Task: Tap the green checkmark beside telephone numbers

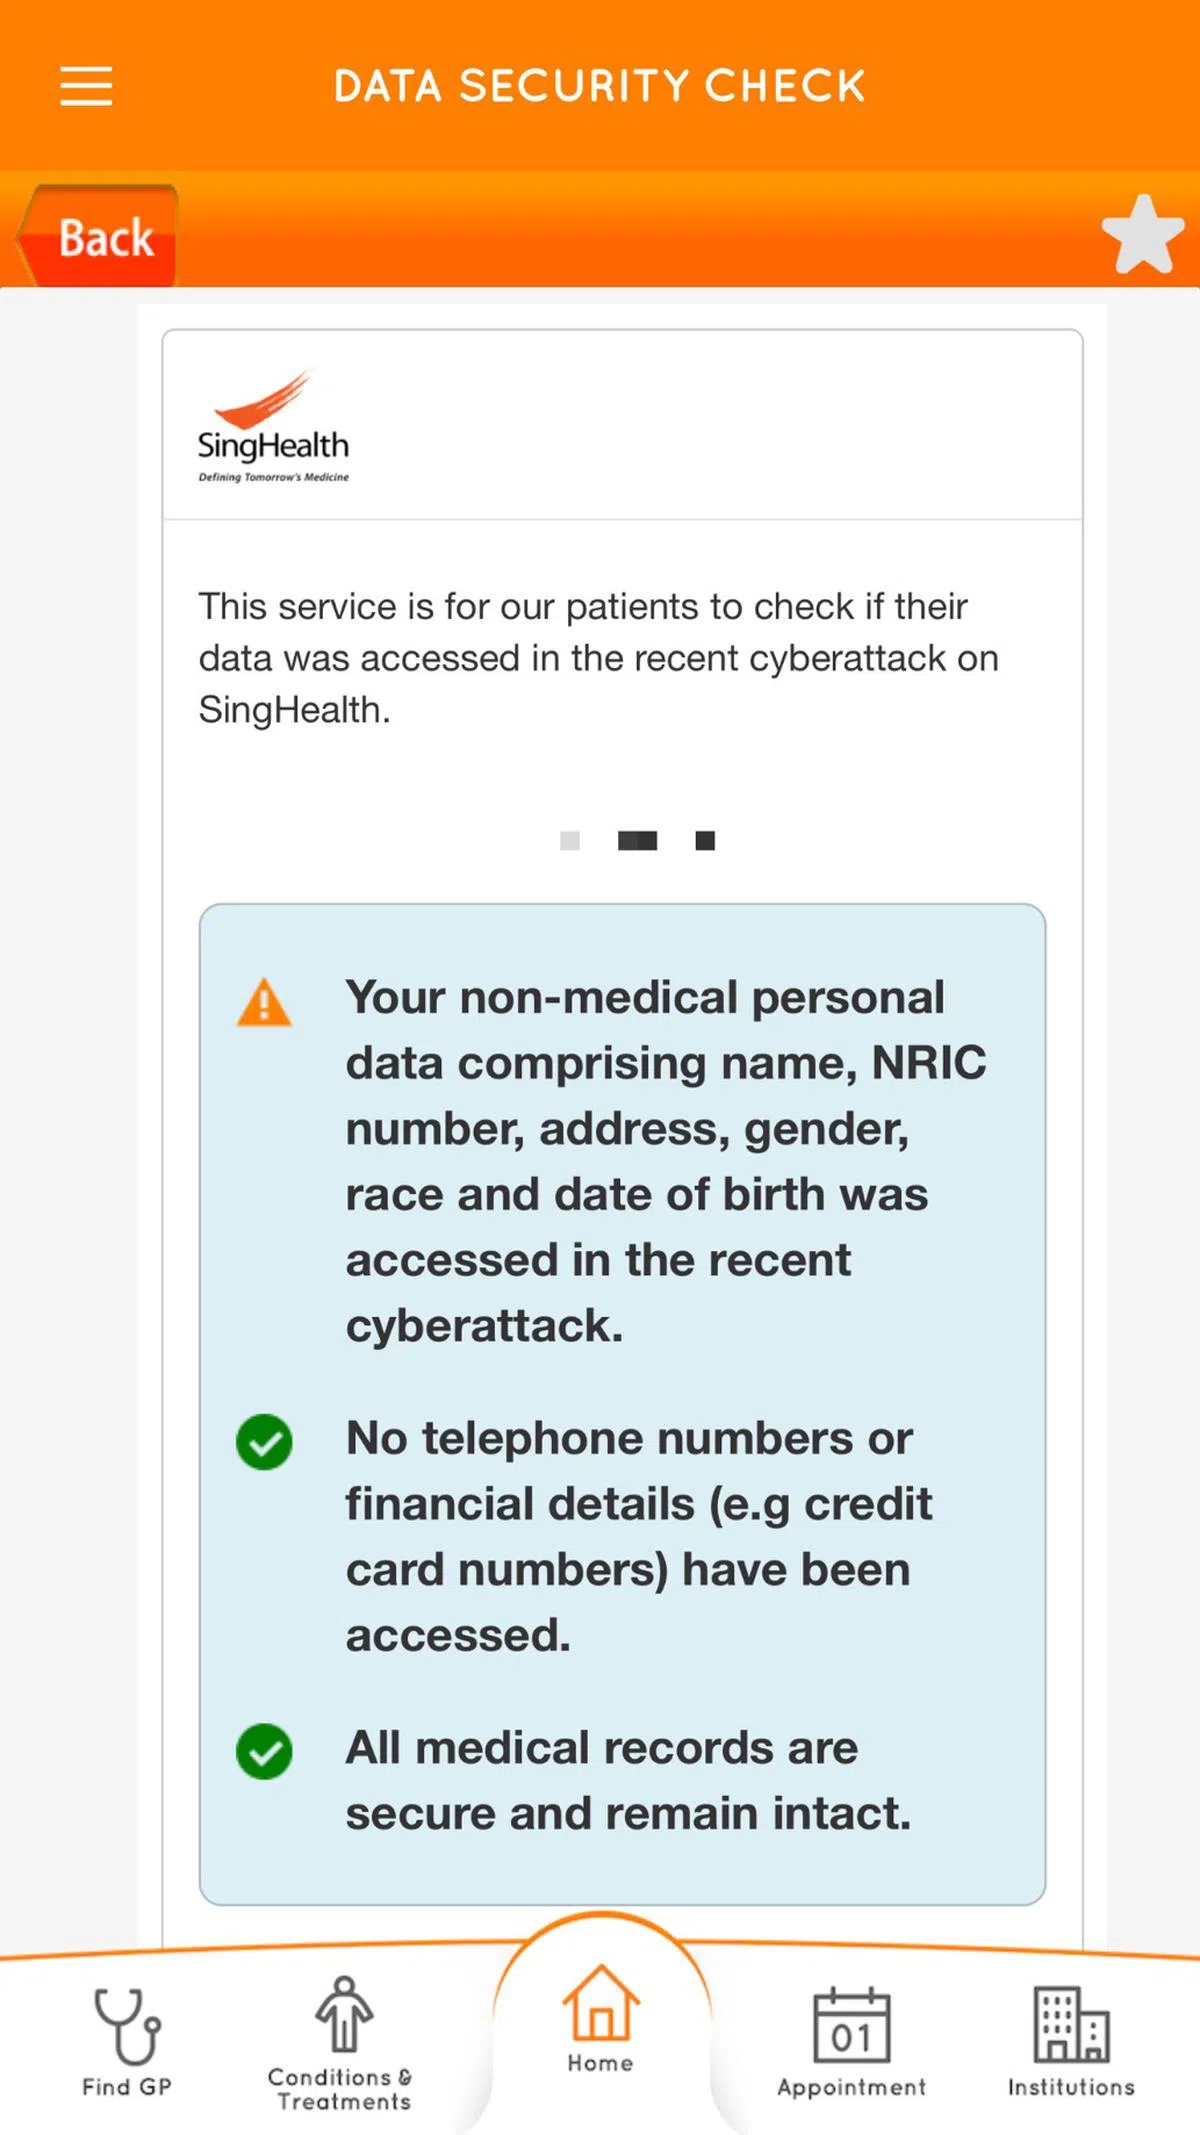Action: (264, 1442)
